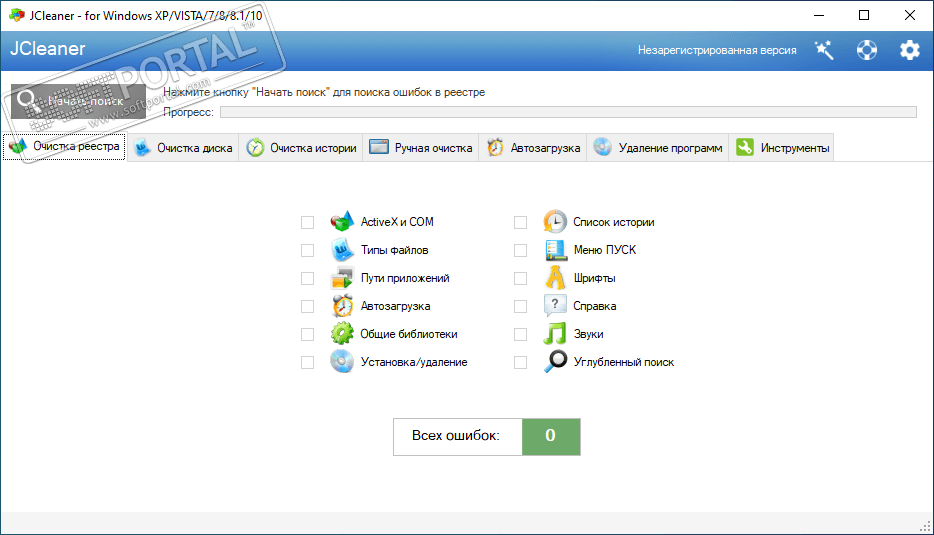Switch to the Очистка реестра tab
The height and width of the screenshot is (535, 934).
pos(64,147)
